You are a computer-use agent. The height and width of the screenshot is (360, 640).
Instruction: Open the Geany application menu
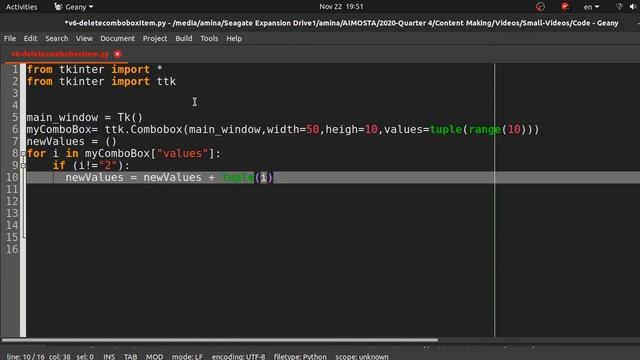tap(74, 7)
